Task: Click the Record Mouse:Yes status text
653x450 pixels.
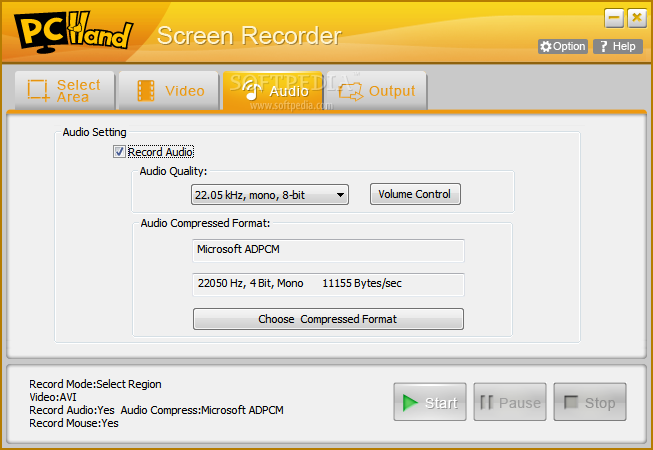Action: pos(74,423)
